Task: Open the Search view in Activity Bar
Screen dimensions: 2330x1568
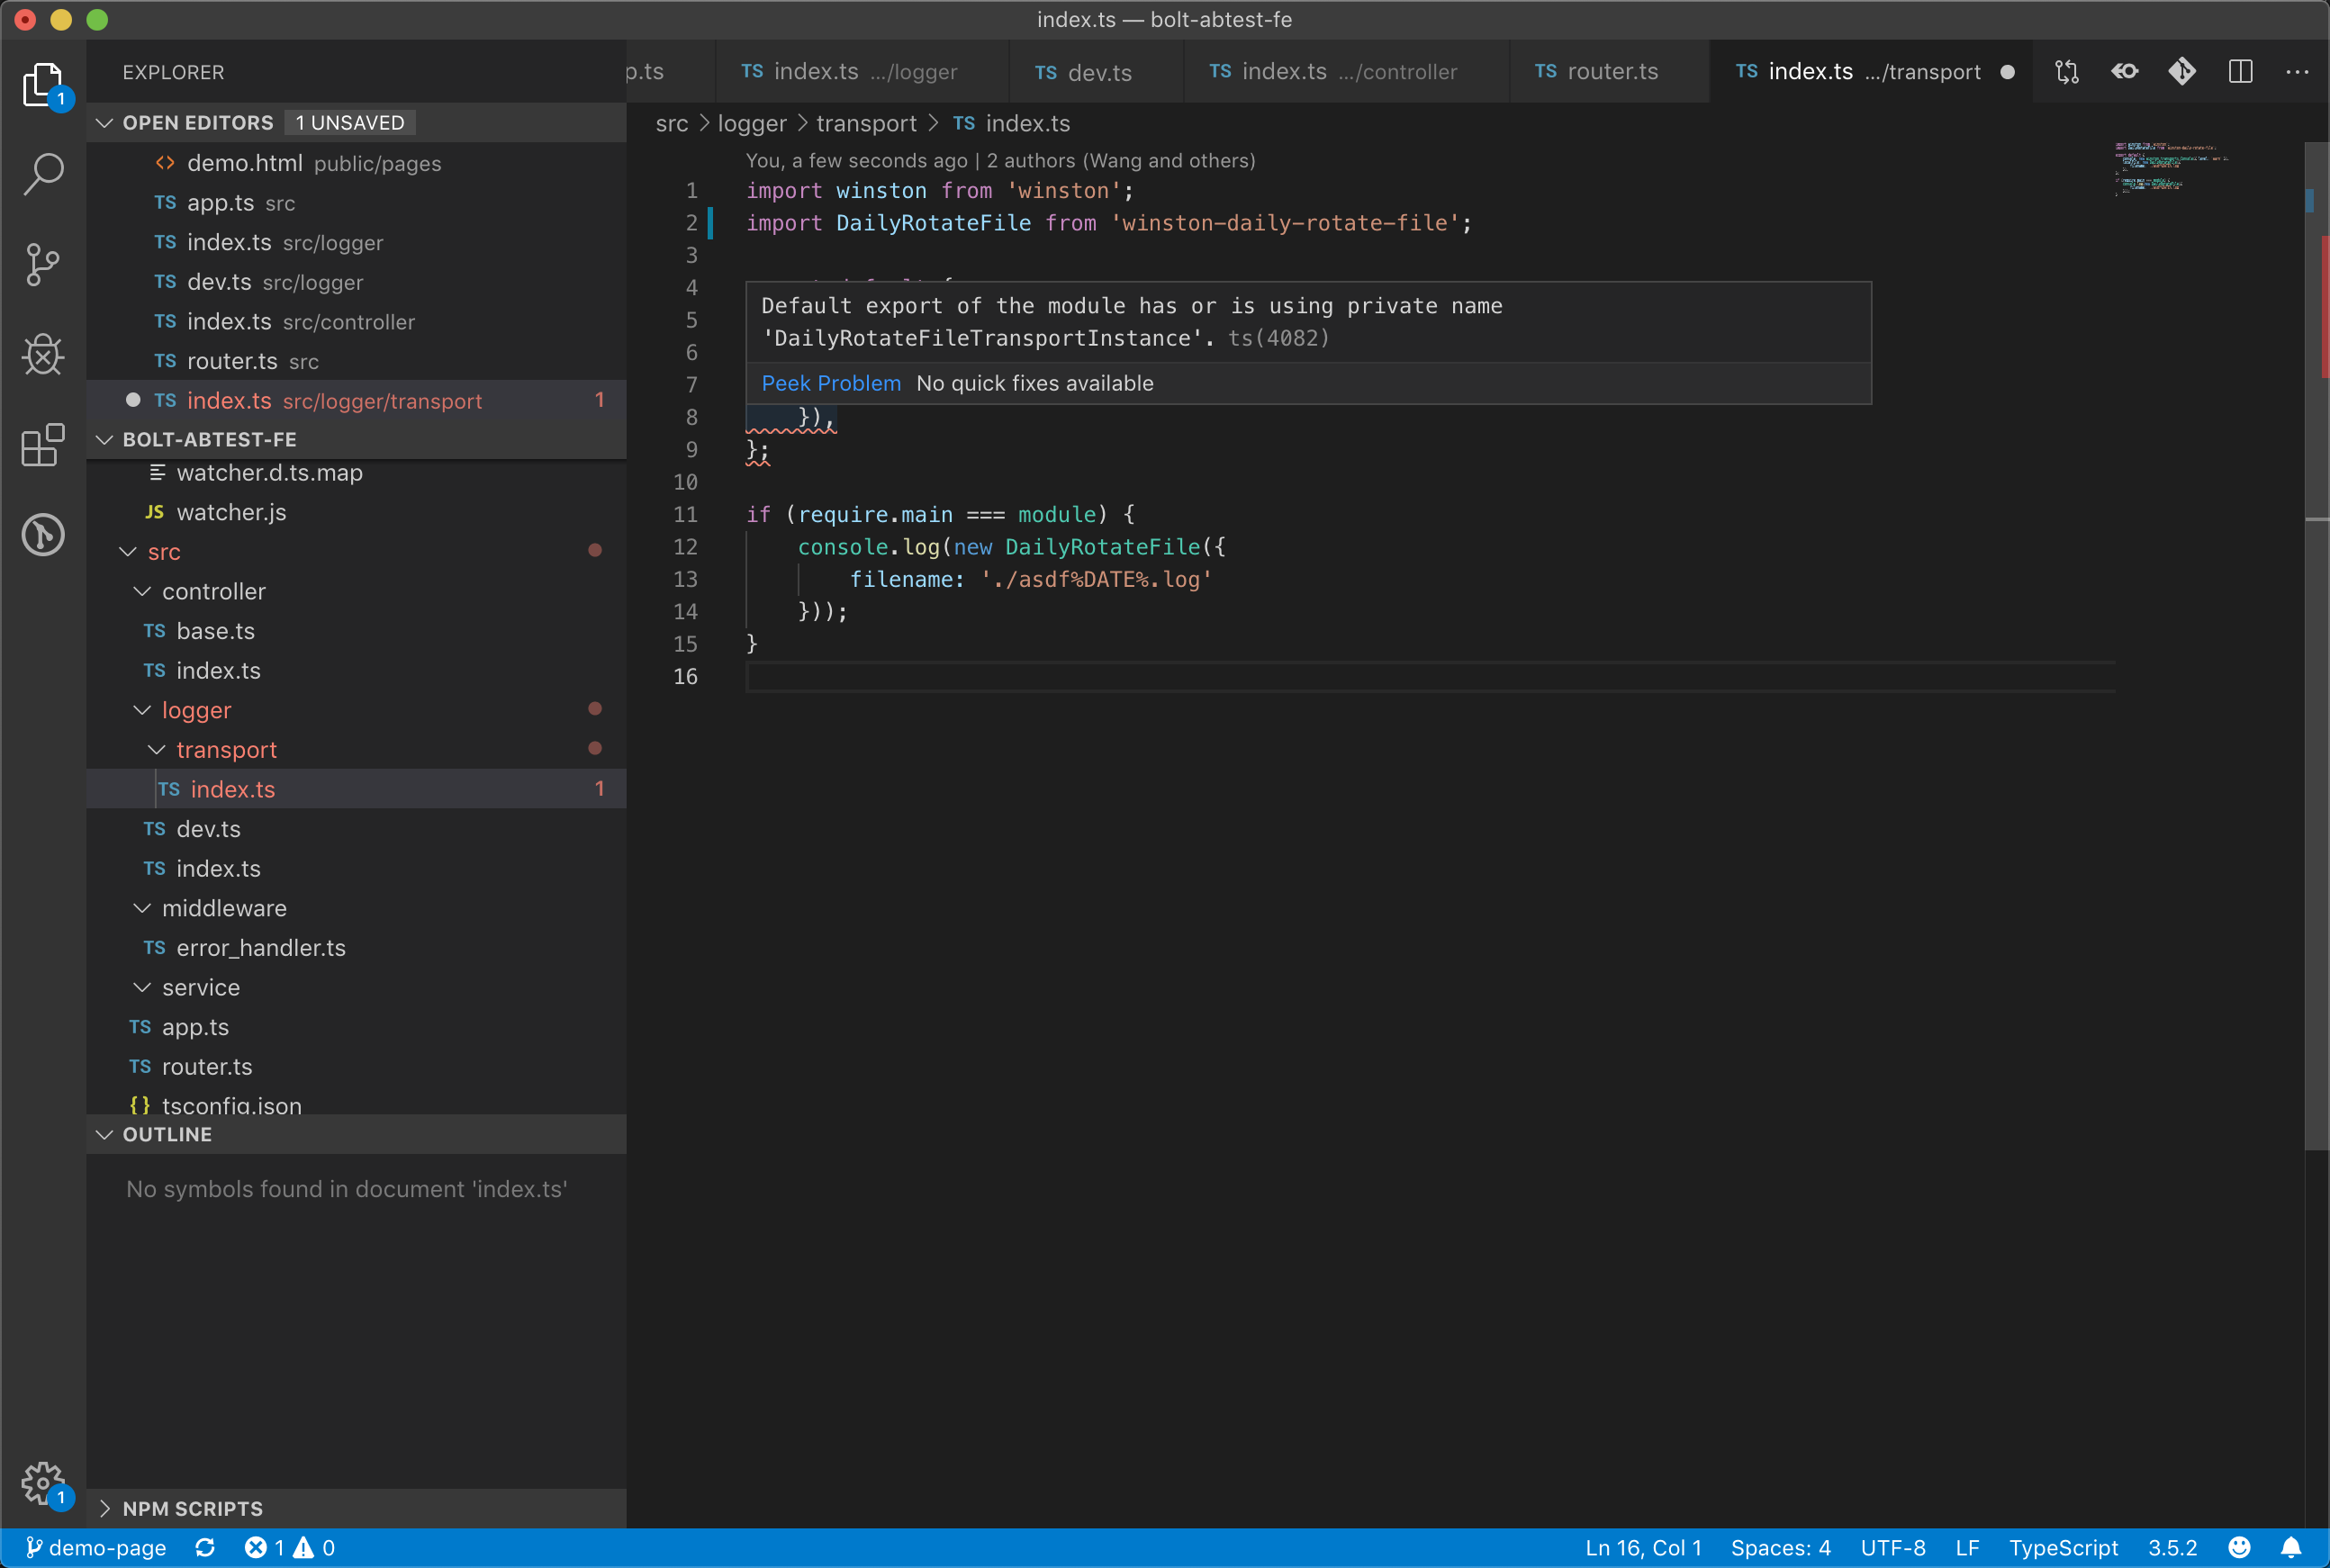Action: point(43,174)
